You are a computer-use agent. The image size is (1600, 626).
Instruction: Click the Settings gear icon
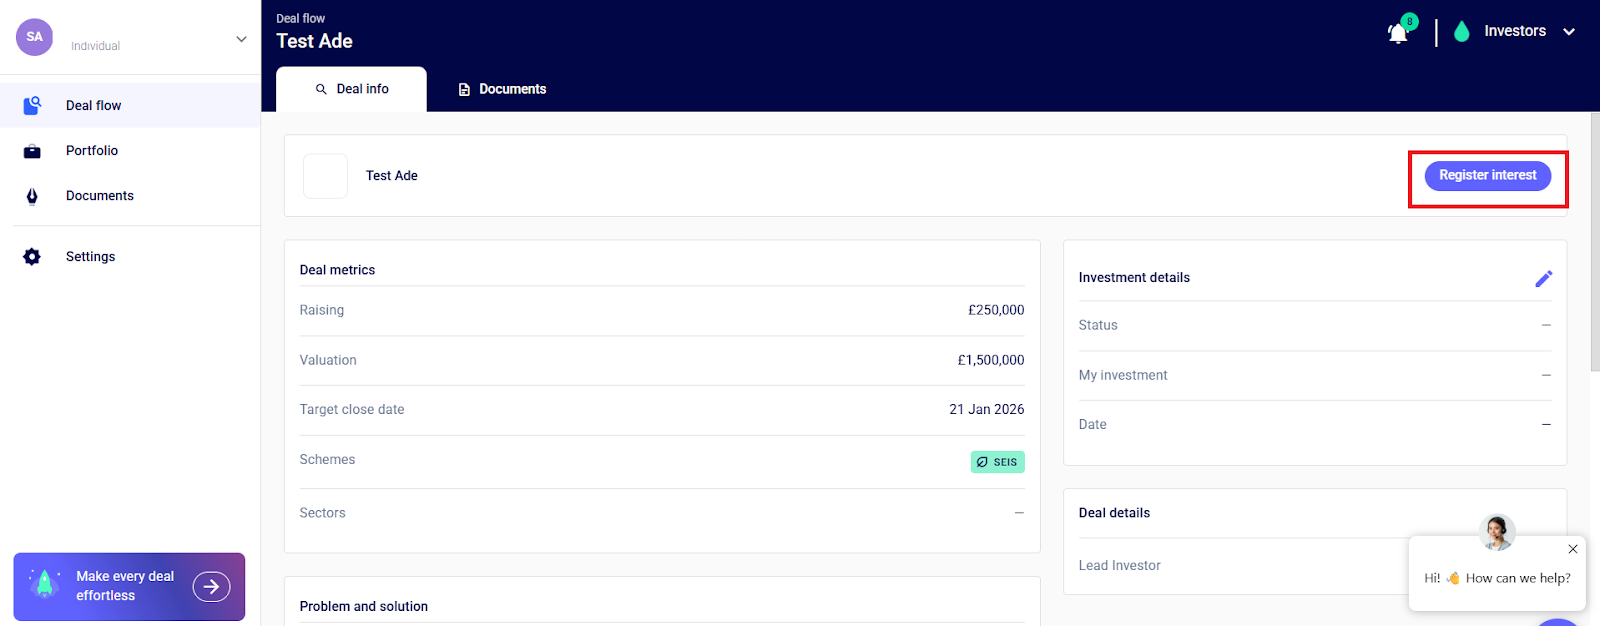tap(32, 257)
